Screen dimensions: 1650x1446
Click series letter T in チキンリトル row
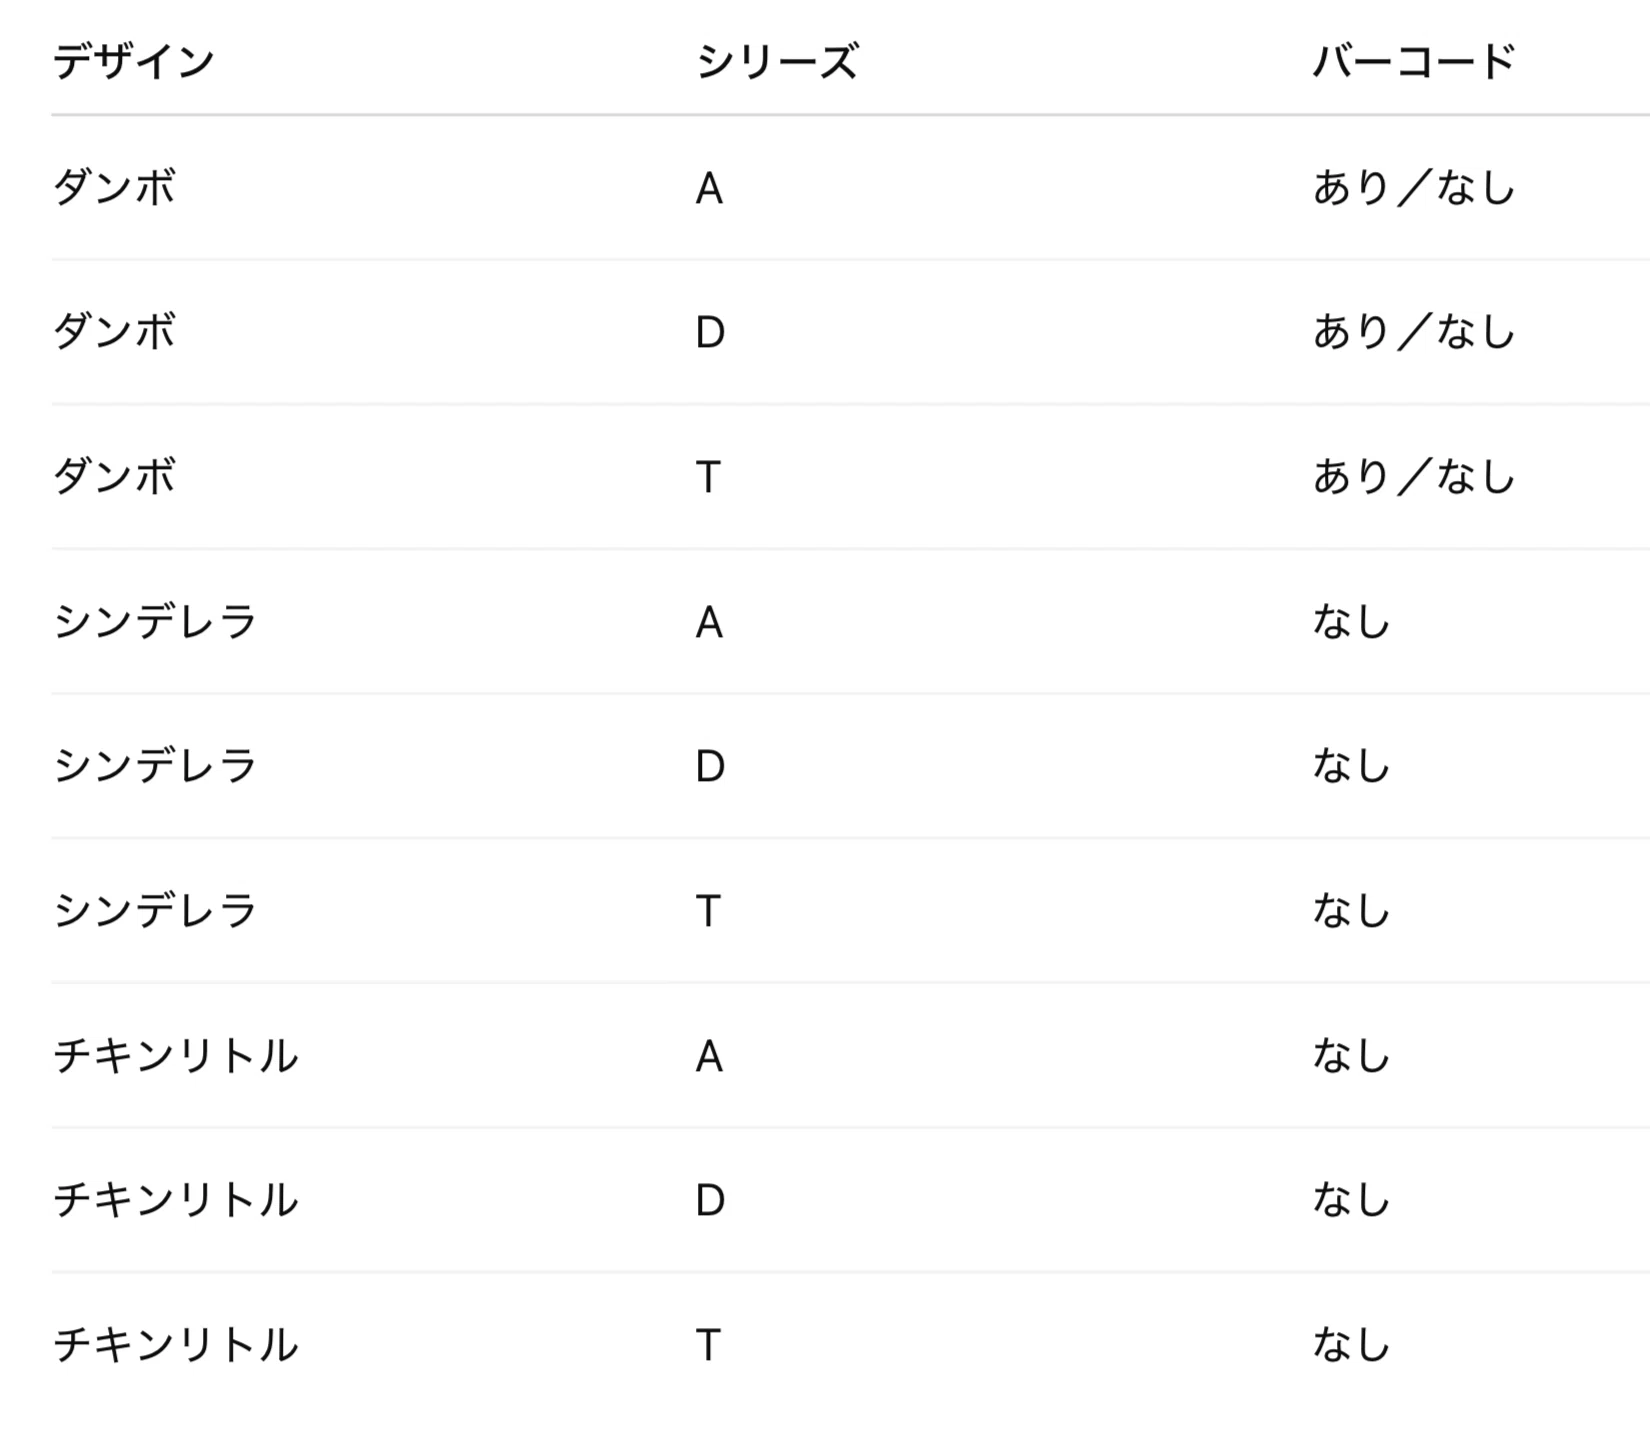[708, 1346]
